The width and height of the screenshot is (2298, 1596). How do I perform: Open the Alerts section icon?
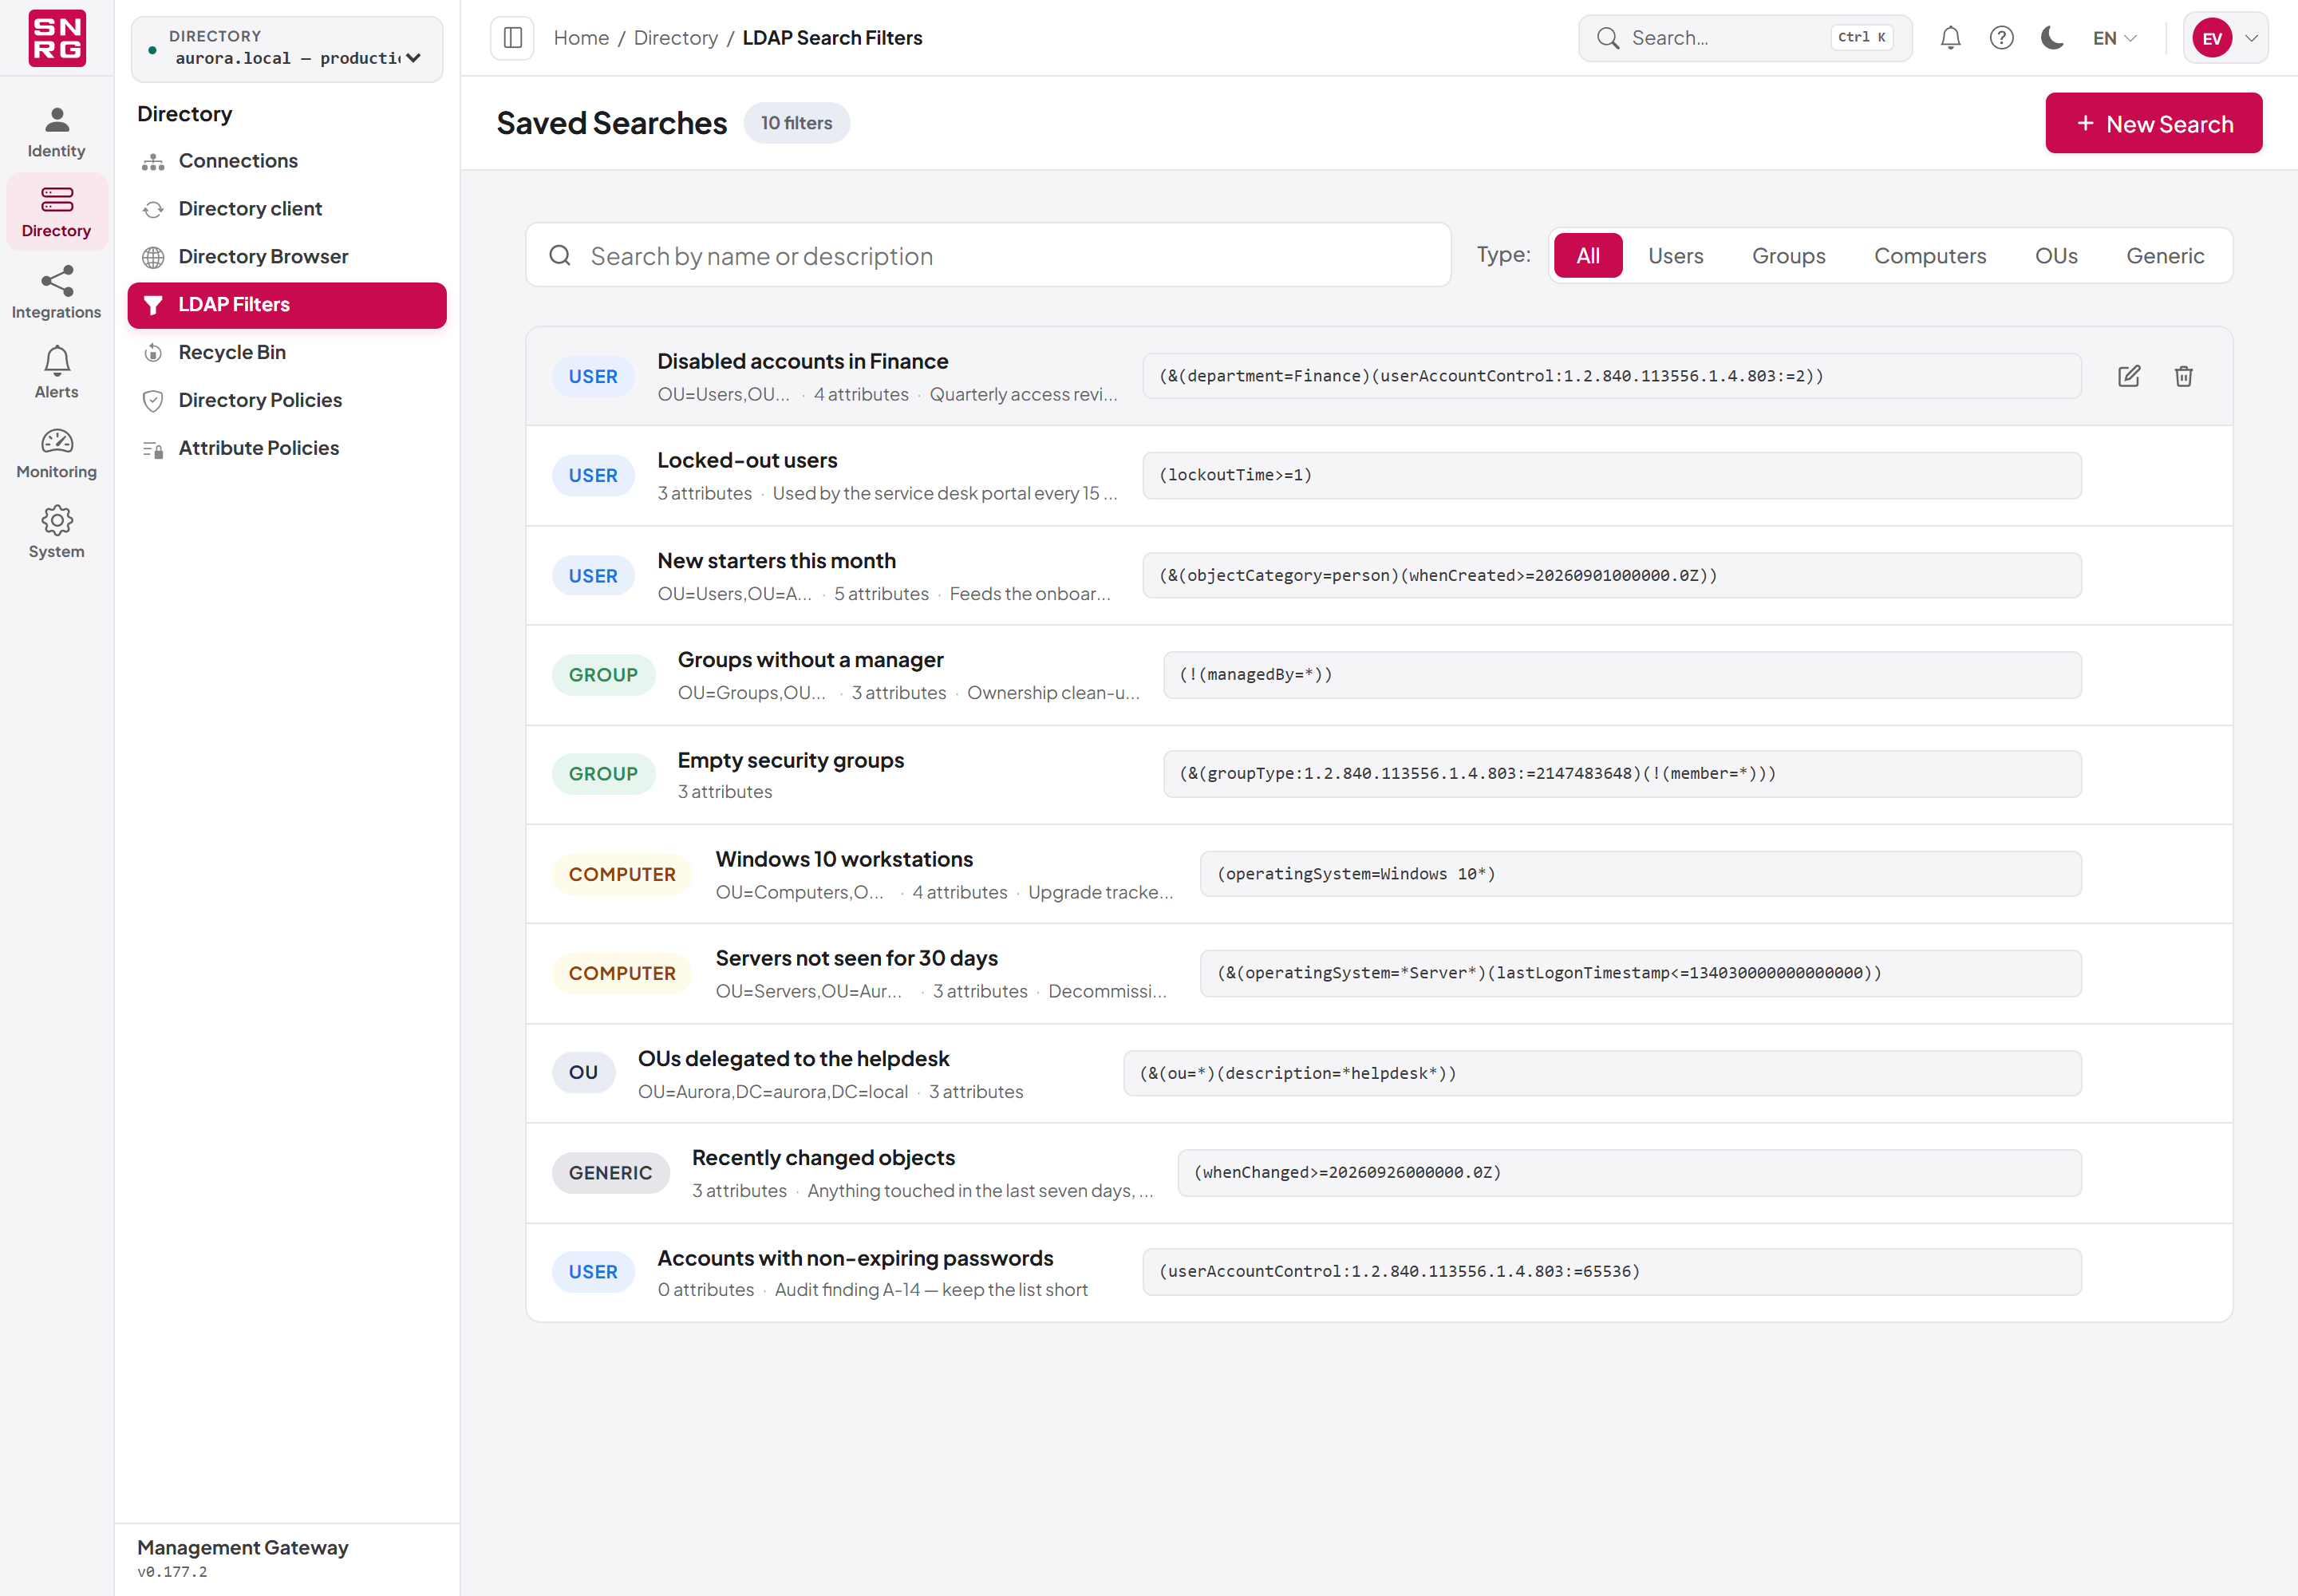(x=57, y=361)
